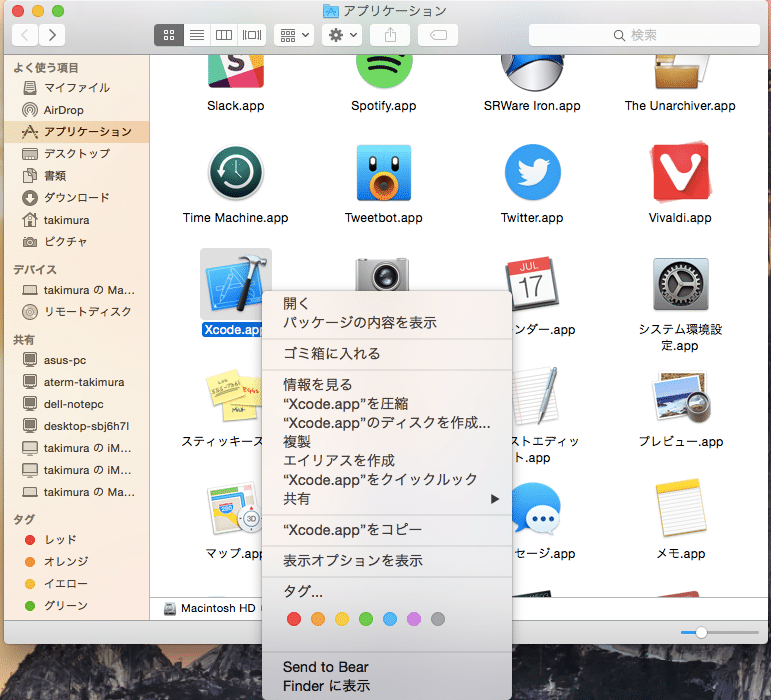The width and height of the screenshot is (771, 700).
Task: Switch to icon view
Action: [169, 35]
